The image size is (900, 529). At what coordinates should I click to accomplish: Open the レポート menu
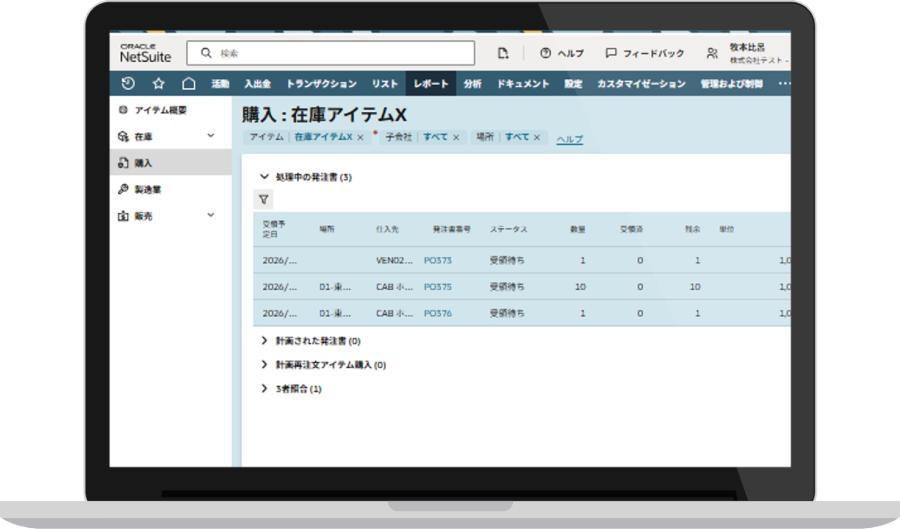[x=431, y=84]
